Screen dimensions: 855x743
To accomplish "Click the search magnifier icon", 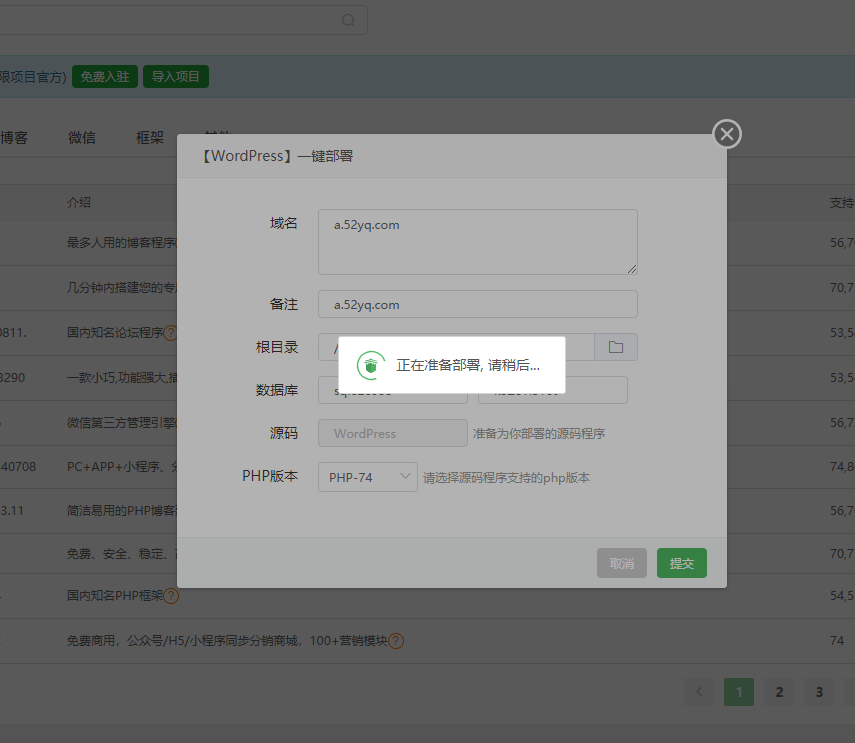I will (348, 20).
